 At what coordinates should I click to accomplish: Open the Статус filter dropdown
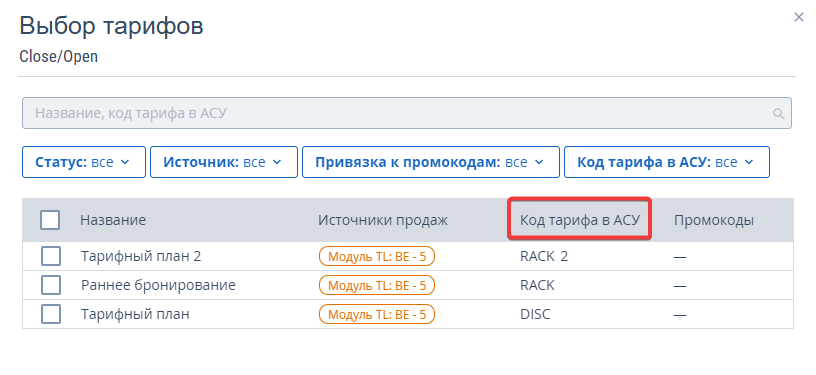(x=84, y=162)
